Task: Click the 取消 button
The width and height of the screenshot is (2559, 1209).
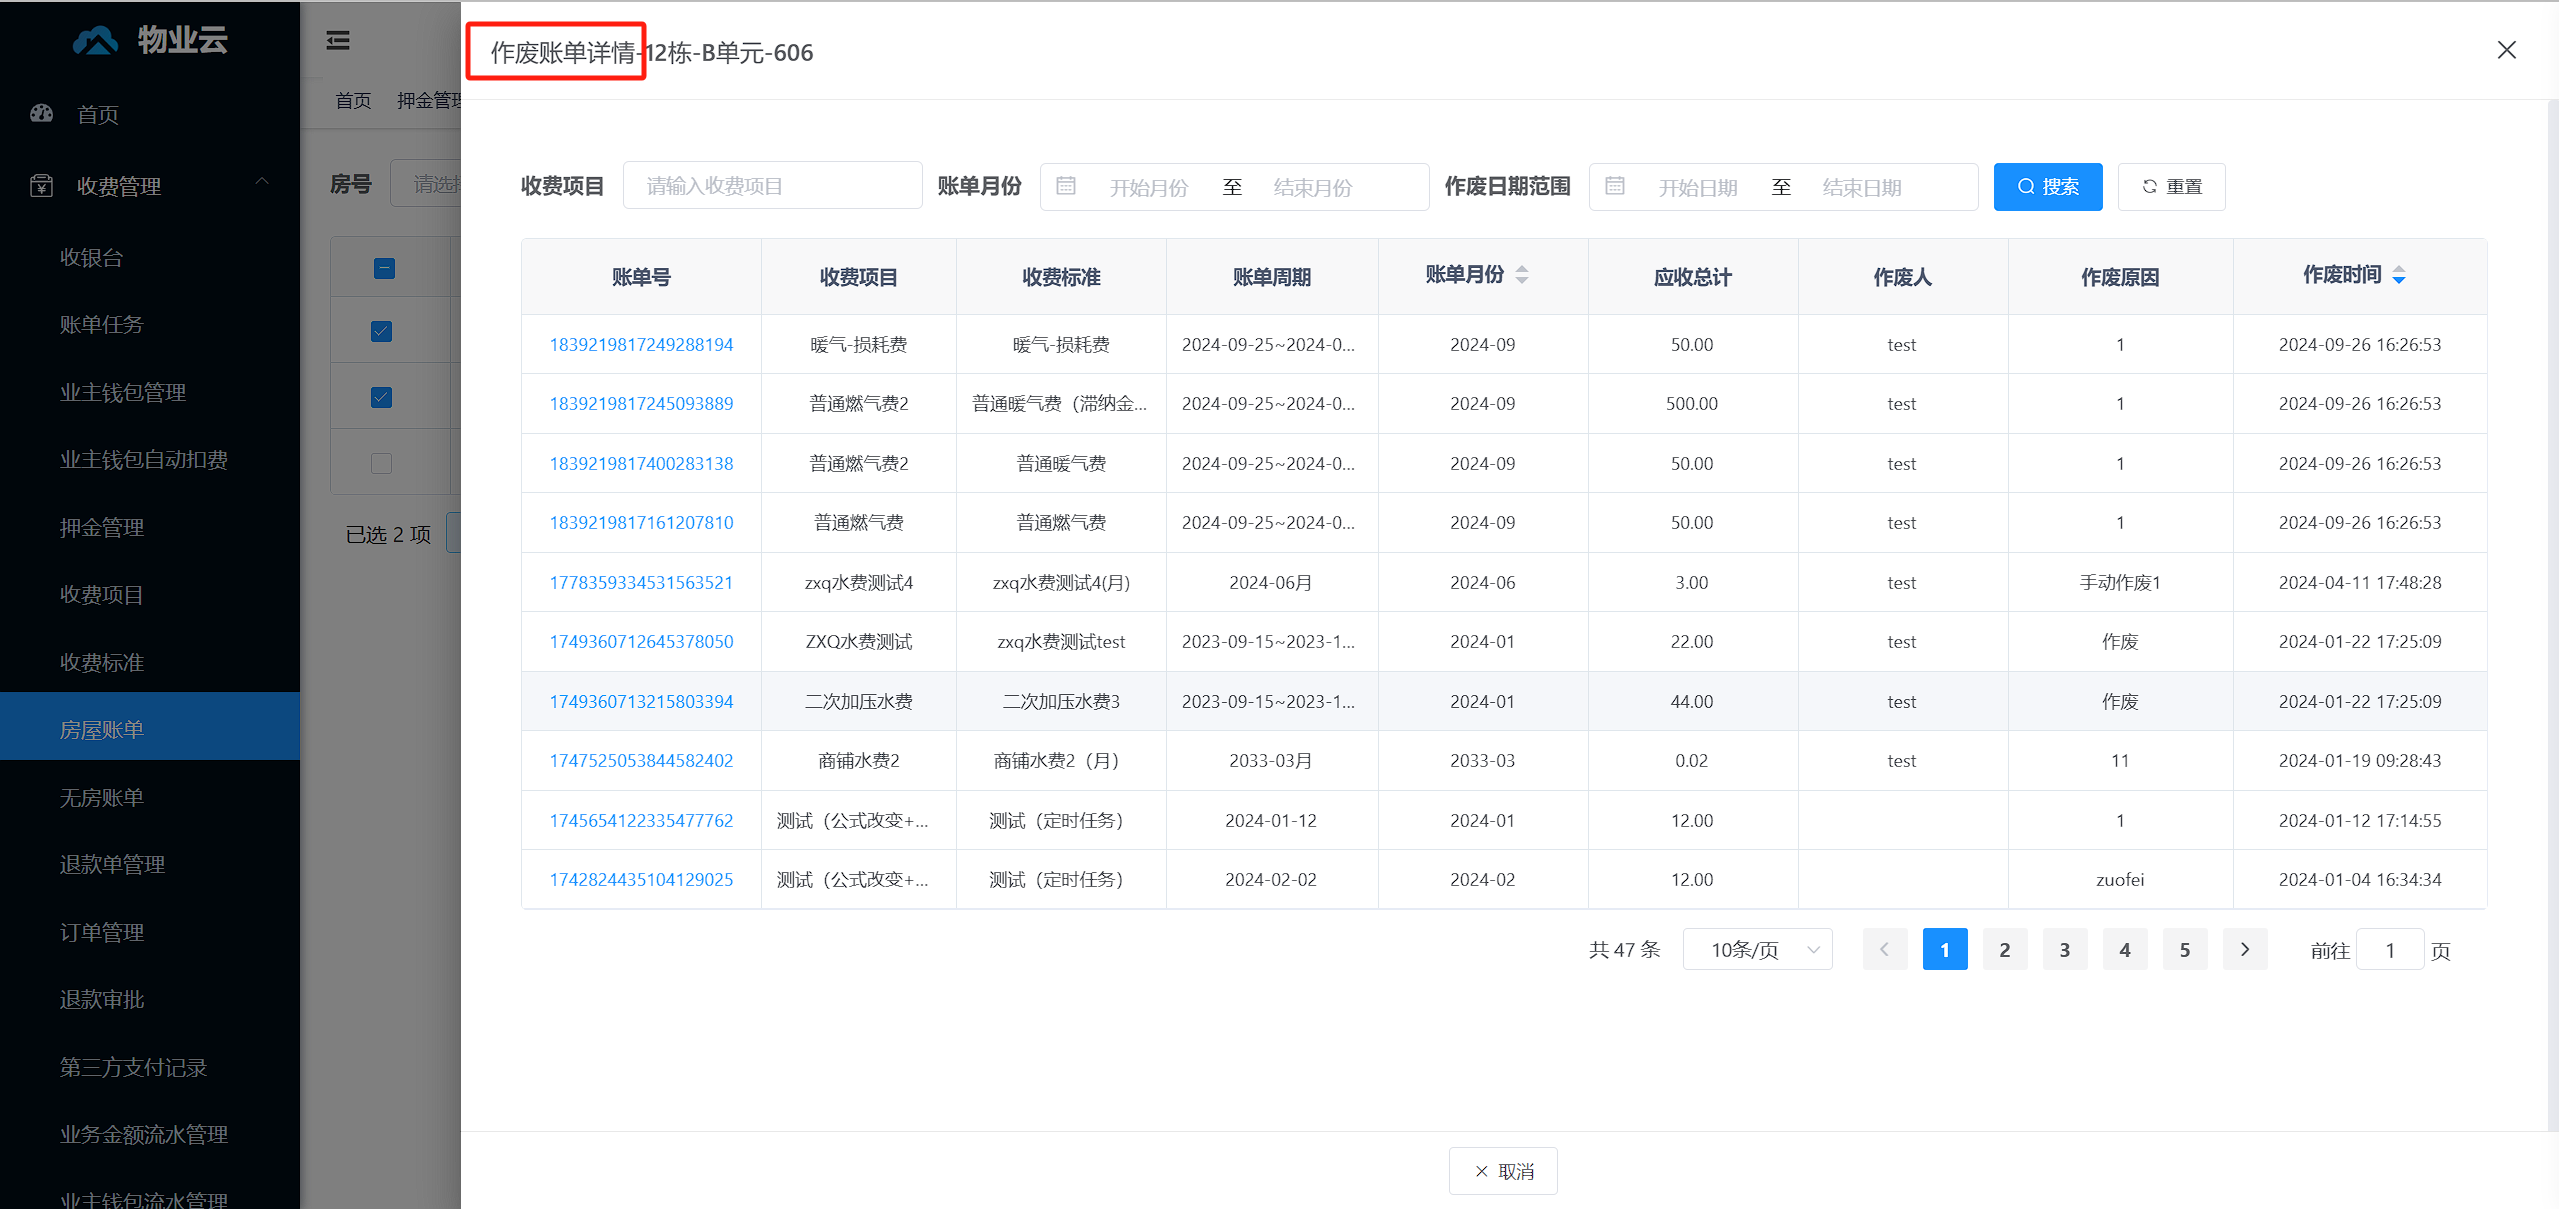Action: coord(1503,1170)
